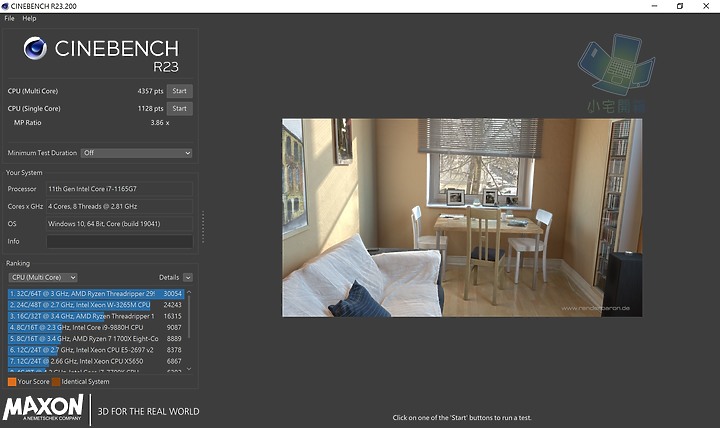Open the Help menu
The width and height of the screenshot is (720, 428).
(x=29, y=18)
